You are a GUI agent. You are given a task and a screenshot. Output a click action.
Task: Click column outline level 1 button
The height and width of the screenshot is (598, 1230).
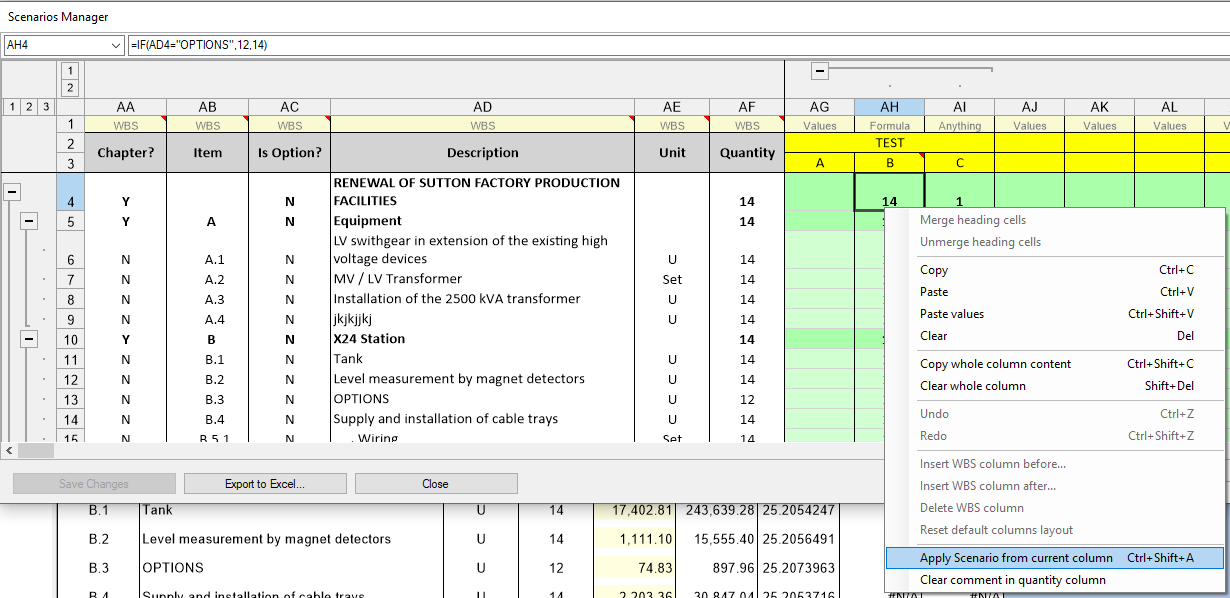click(x=70, y=71)
